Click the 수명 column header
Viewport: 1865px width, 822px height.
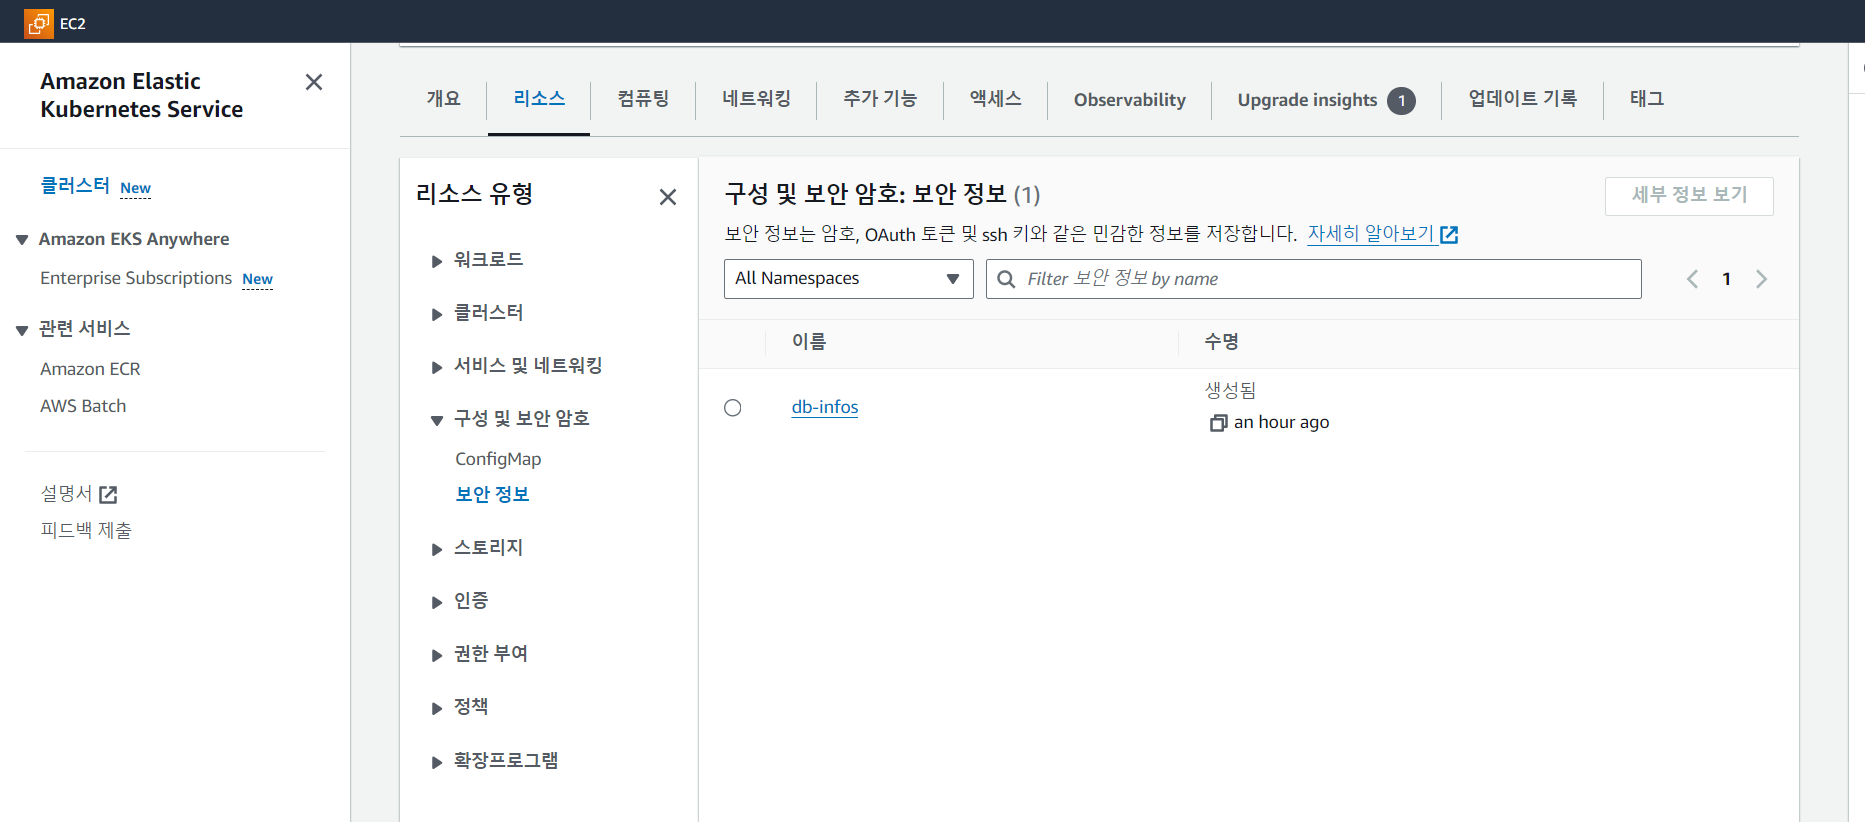[x=1221, y=342]
